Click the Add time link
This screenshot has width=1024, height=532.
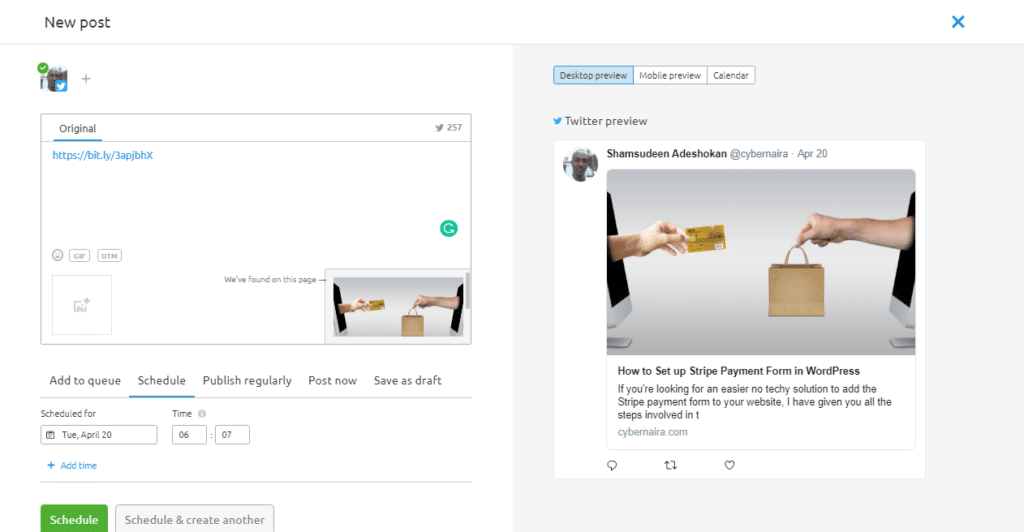click(x=72, y=465)
